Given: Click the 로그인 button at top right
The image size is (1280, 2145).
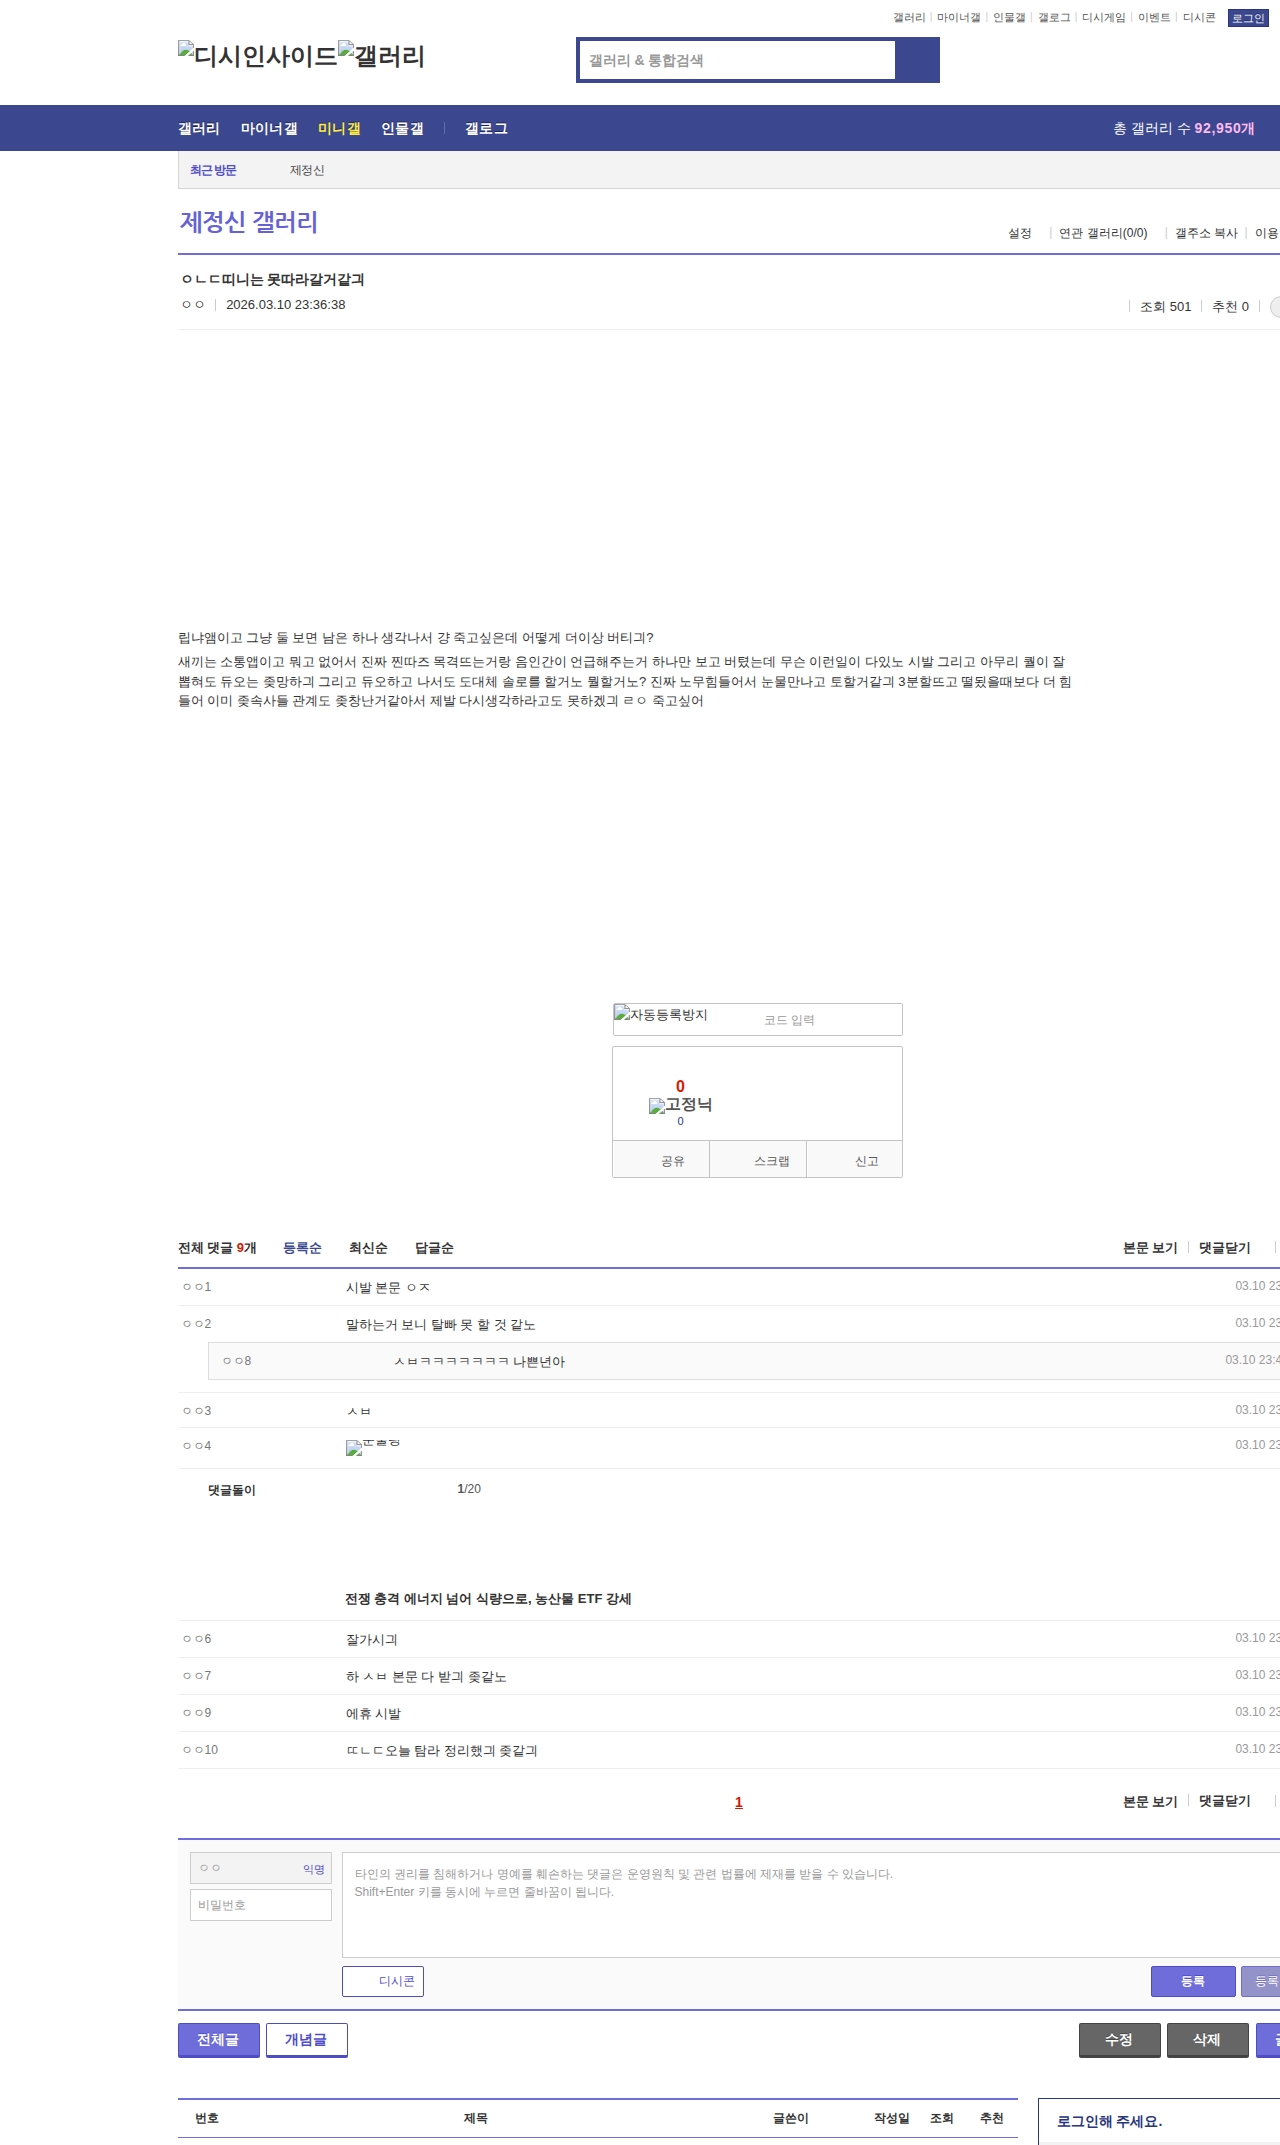Looking at the screenshot, I should pyautogui.click(x=1247, y=18).
